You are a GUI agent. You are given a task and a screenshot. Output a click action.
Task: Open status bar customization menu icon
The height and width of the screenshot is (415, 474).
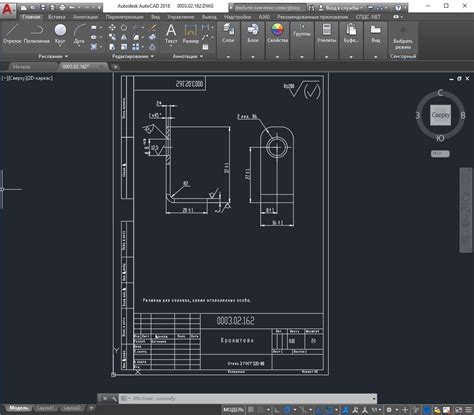click(x=469, y=410)
